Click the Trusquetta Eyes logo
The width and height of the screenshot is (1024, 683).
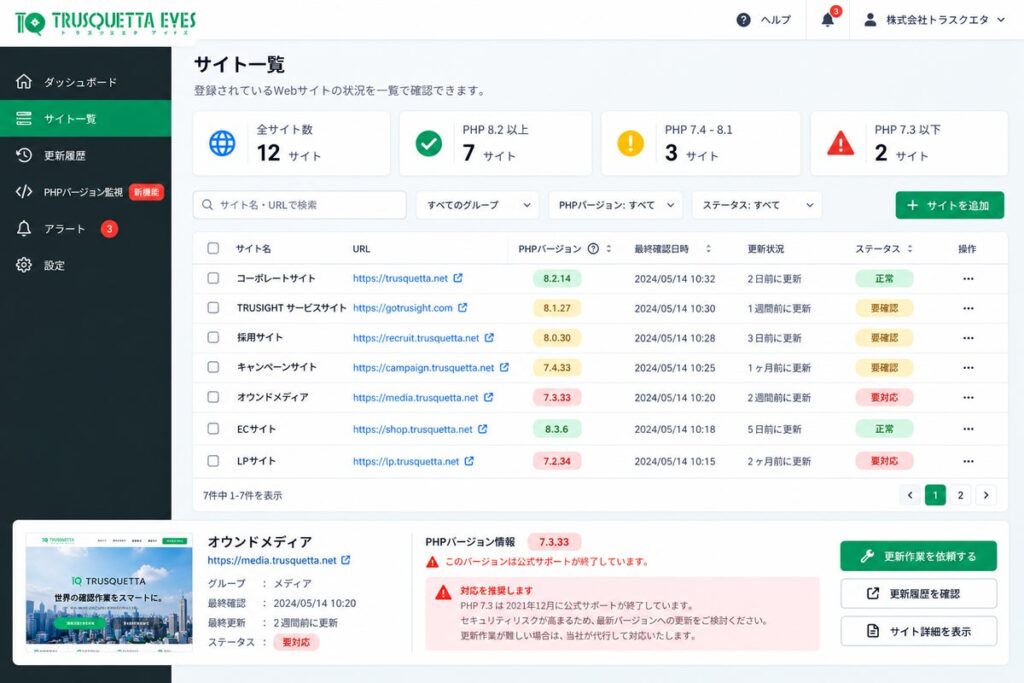105,22
